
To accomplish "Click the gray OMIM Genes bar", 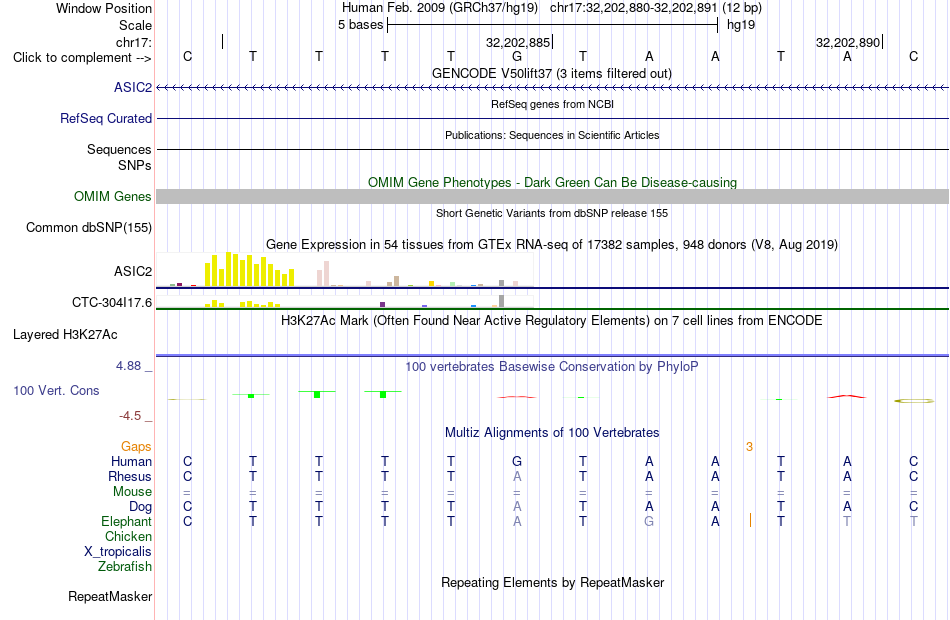I will [x=552, y=196].
